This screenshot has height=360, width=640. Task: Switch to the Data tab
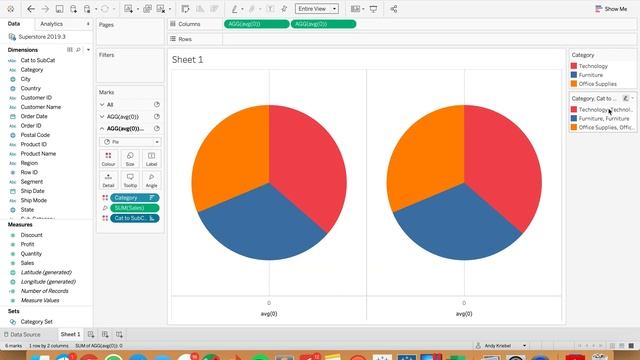point(14,24)
